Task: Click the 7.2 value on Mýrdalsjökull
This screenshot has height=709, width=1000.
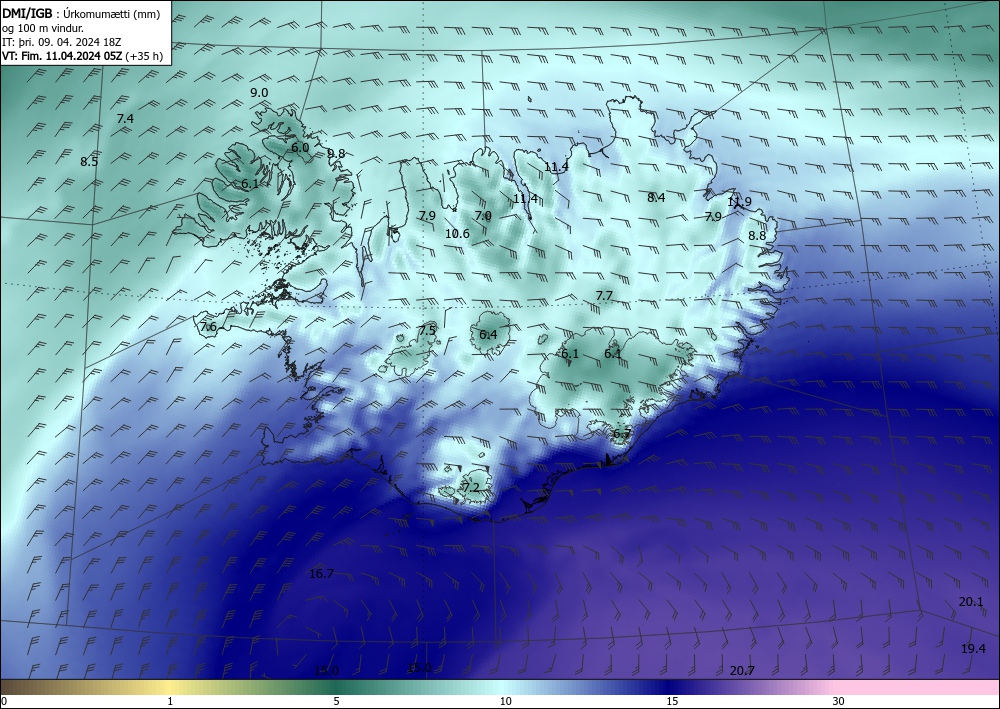Action: [x=471, y=488]
